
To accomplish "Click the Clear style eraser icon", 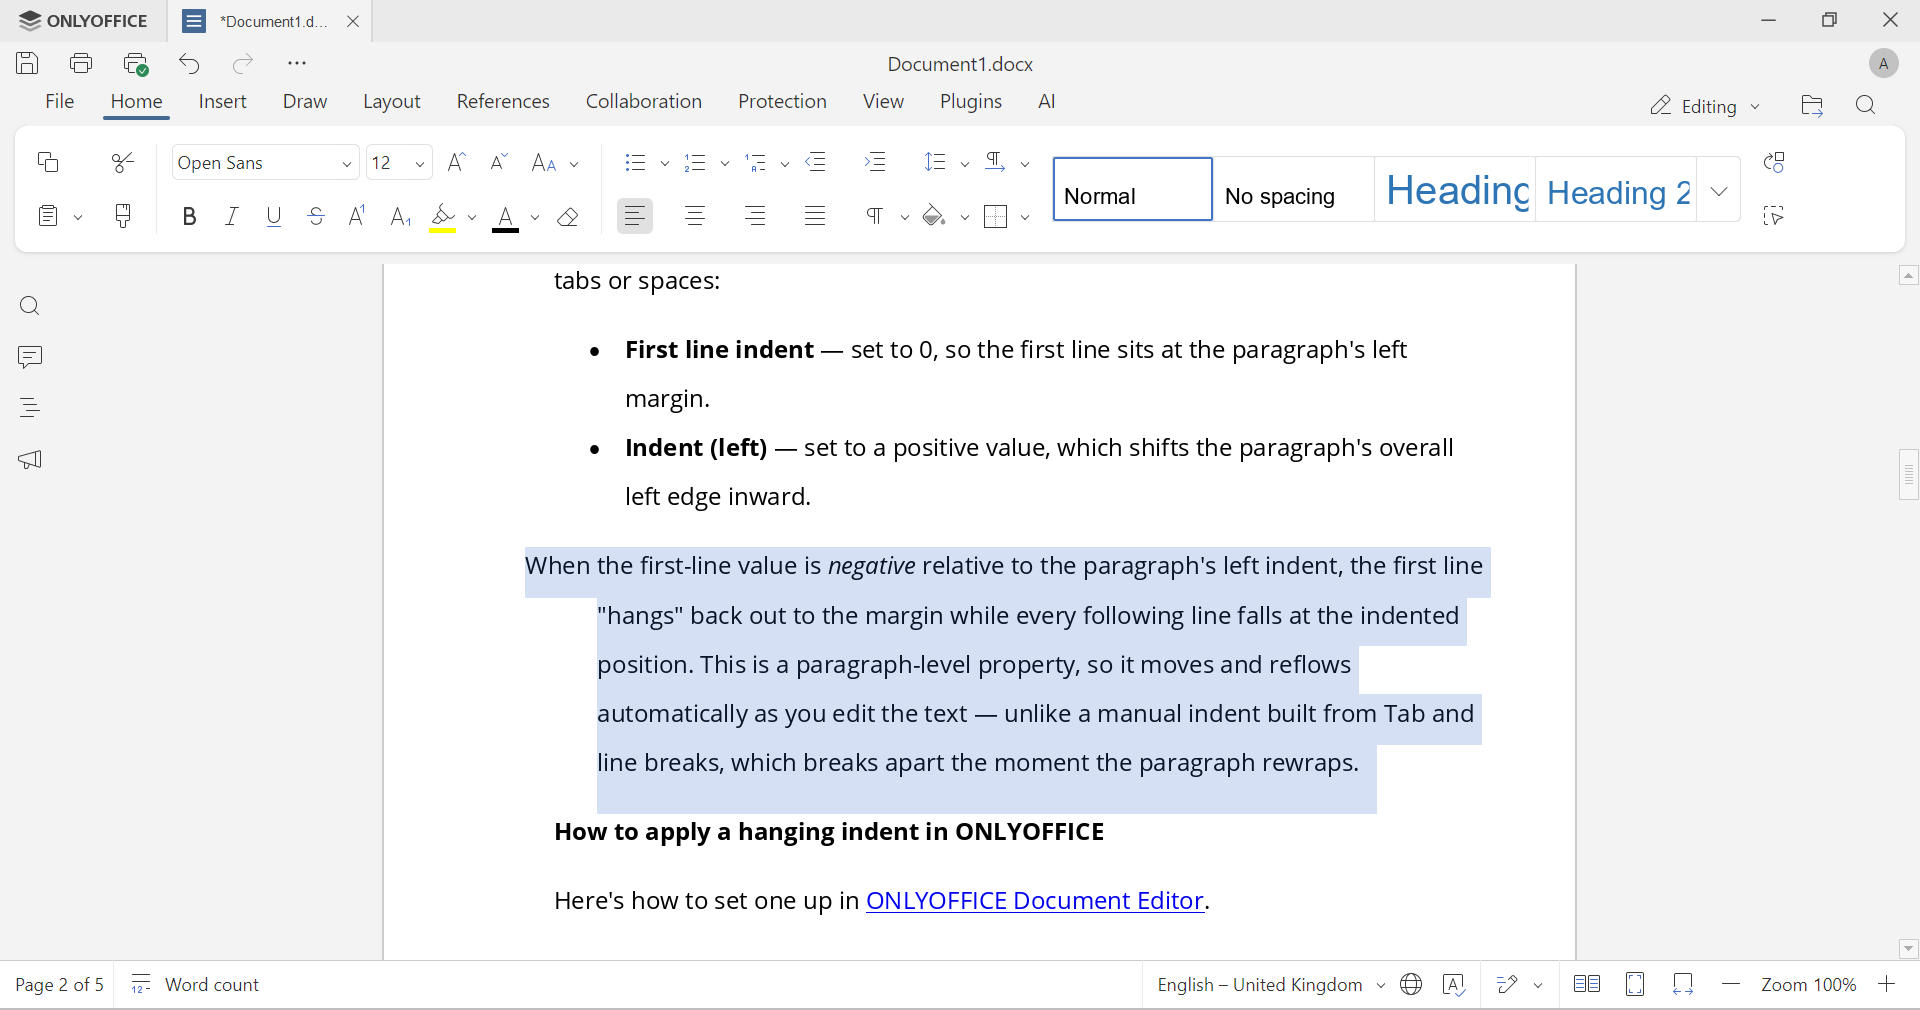I will (x=569, y=217).
